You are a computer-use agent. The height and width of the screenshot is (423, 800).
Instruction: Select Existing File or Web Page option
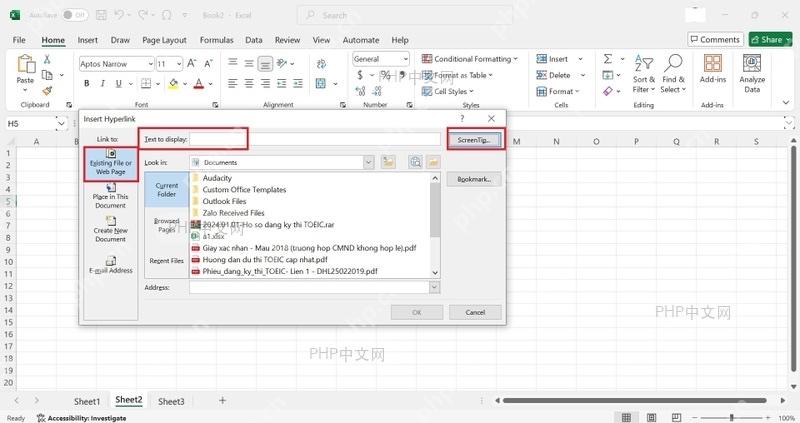coord(111,163)
